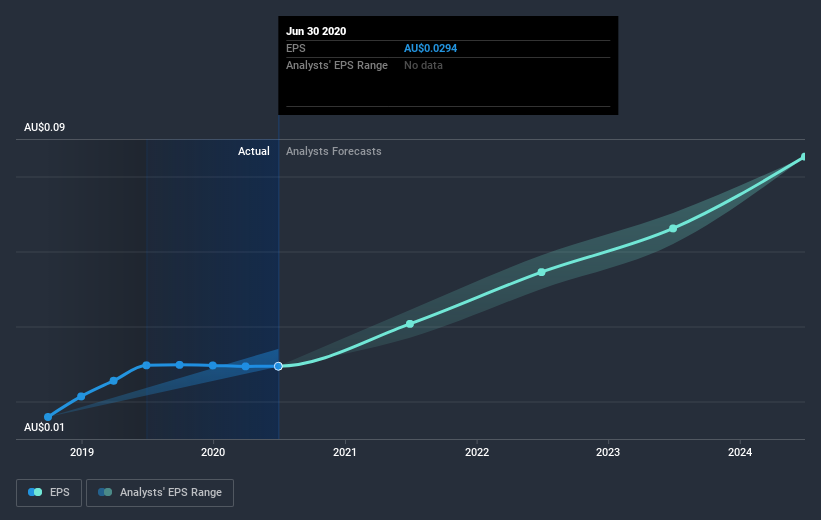Toggle the Analysts' EPS Range legend button
The image size is (821, 520).
click(160, 493)
